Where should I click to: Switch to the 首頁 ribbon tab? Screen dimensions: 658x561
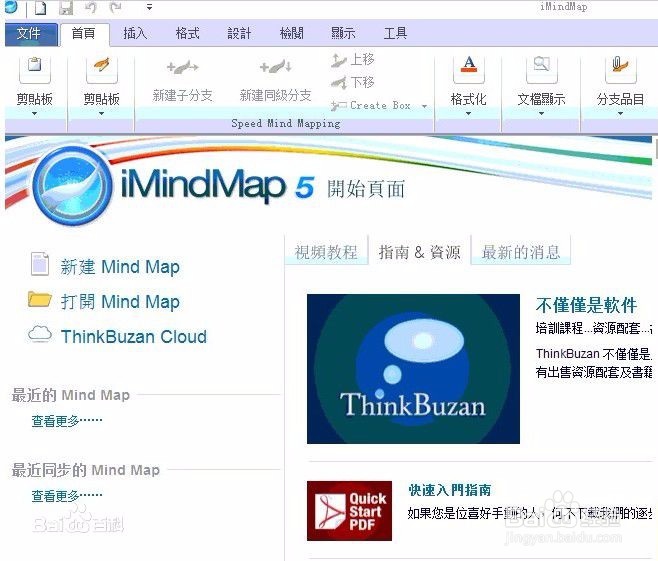(x=84, y=34)
